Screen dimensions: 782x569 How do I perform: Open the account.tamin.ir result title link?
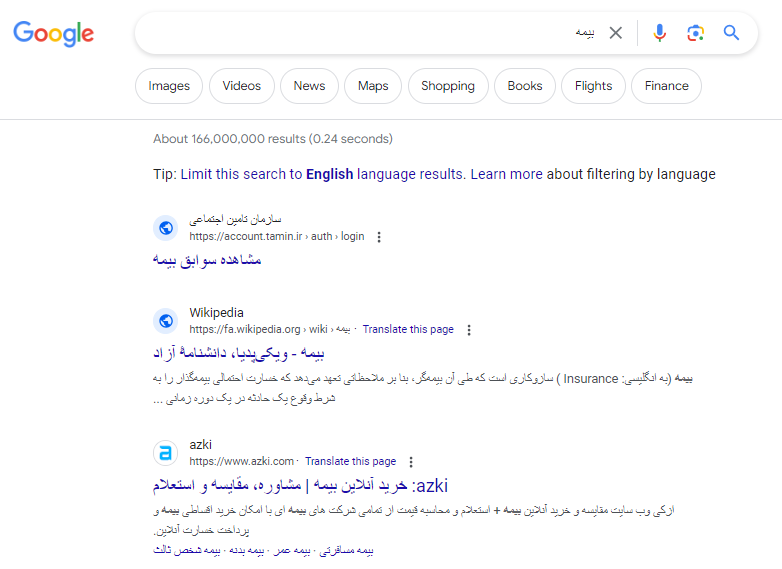(x=207, y=260)
